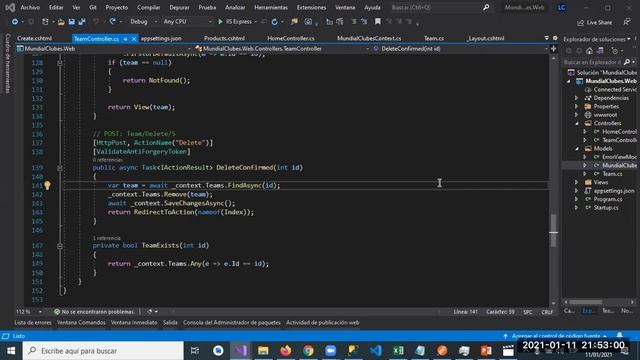This screenshot has width=640, height=360.
Task: Switch to the appsettings.json tab
Action: pyautogui.click(x=161, y=38)
